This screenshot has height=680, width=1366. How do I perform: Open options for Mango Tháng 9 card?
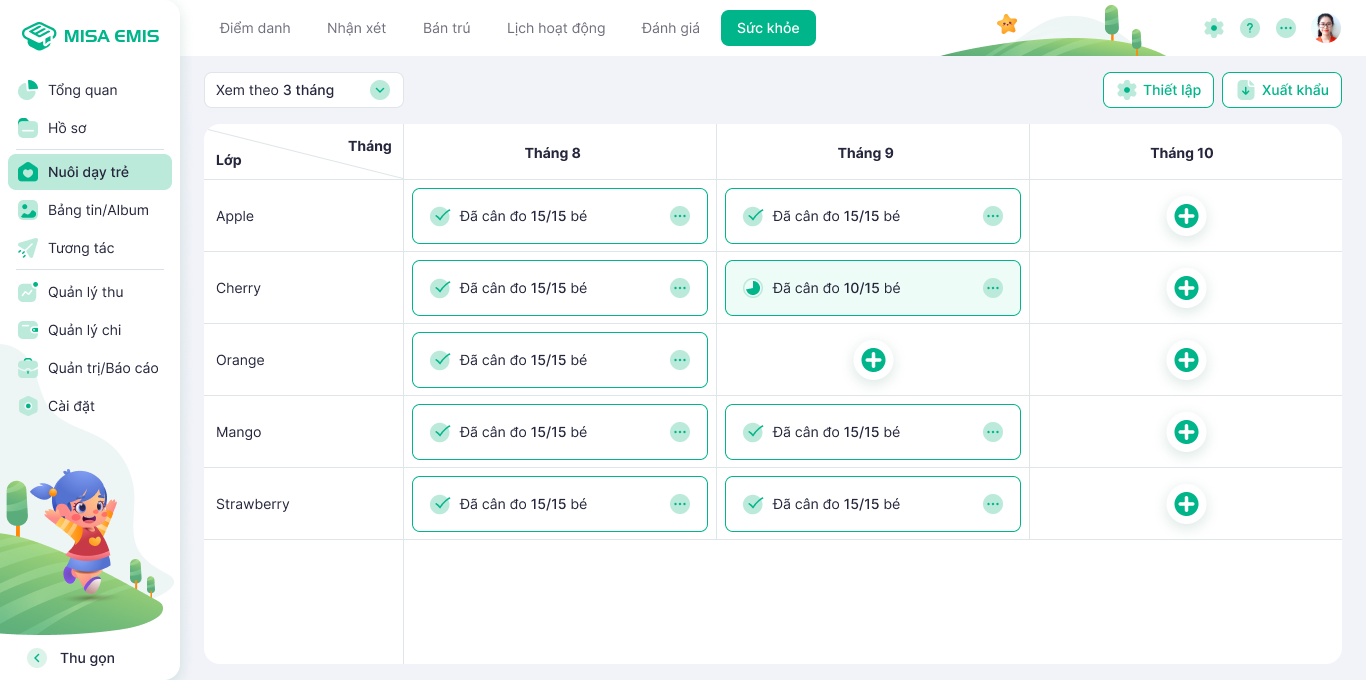[992, 432]
